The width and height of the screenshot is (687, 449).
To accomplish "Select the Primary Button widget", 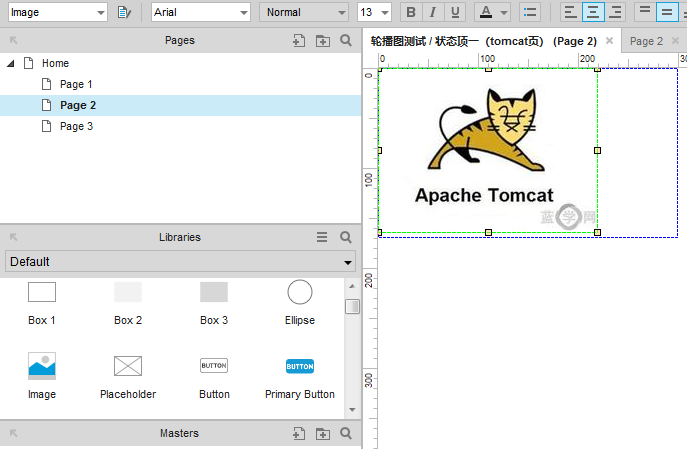I will 300,377.
